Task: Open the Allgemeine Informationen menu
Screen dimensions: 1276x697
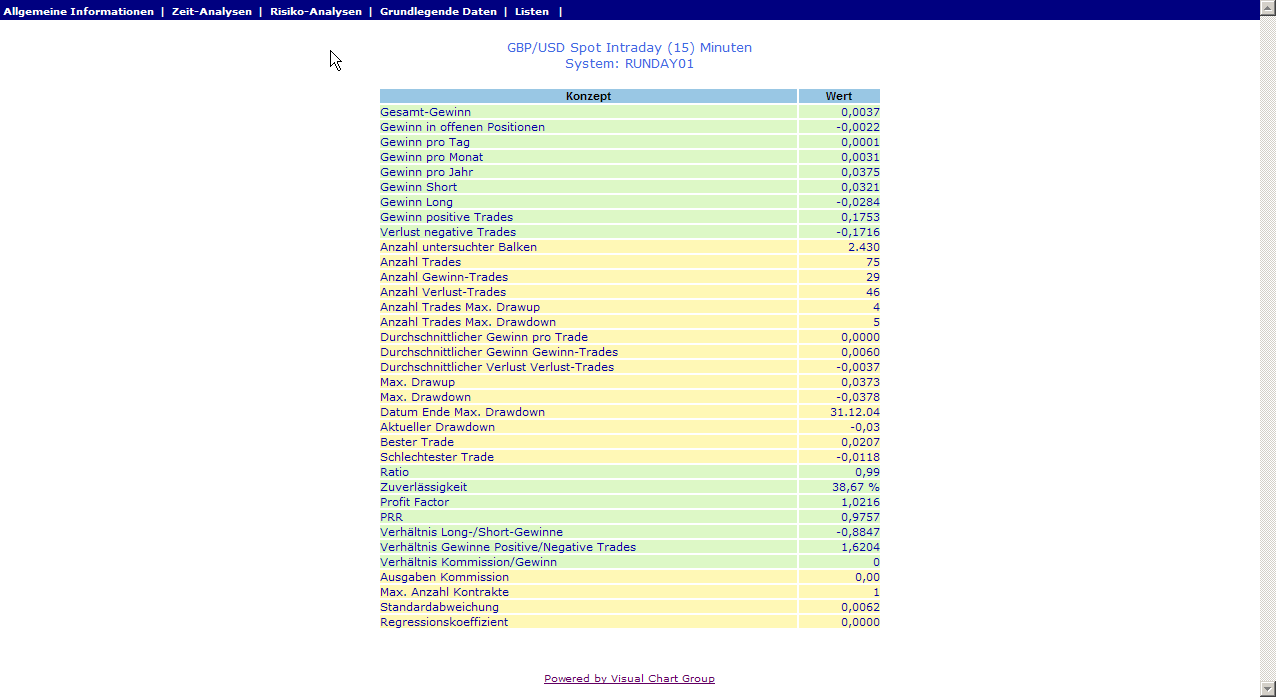Action: coord(79,11)
